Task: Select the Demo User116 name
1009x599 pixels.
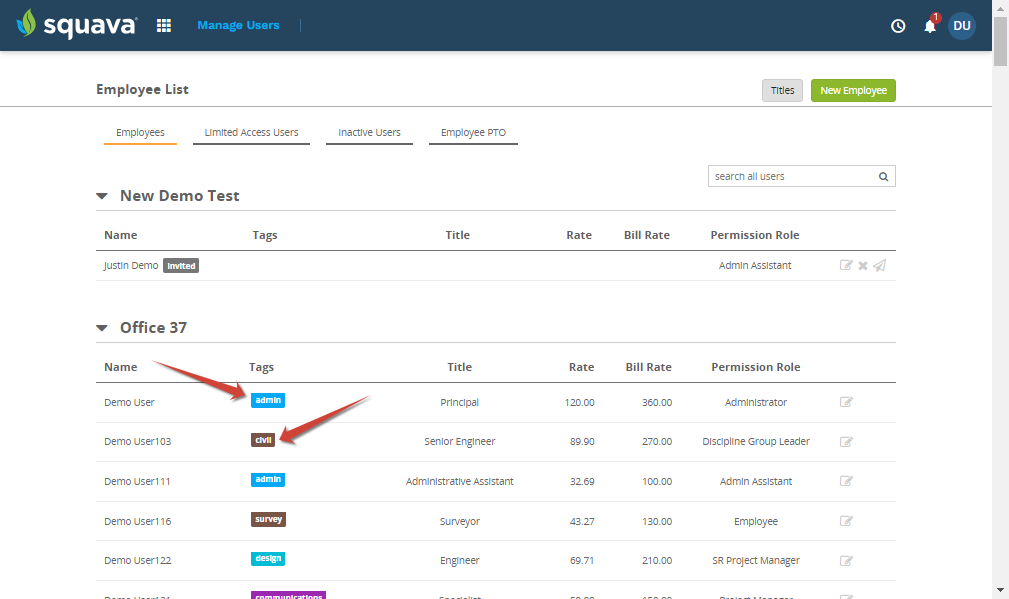Action: point(138,521)
